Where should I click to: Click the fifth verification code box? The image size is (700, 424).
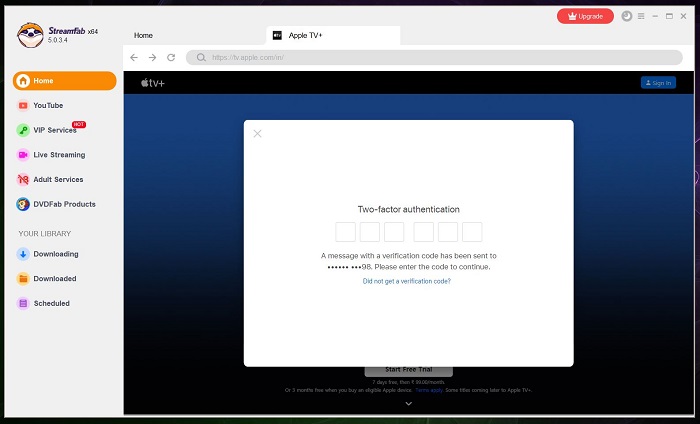click(x=448, y=232)
